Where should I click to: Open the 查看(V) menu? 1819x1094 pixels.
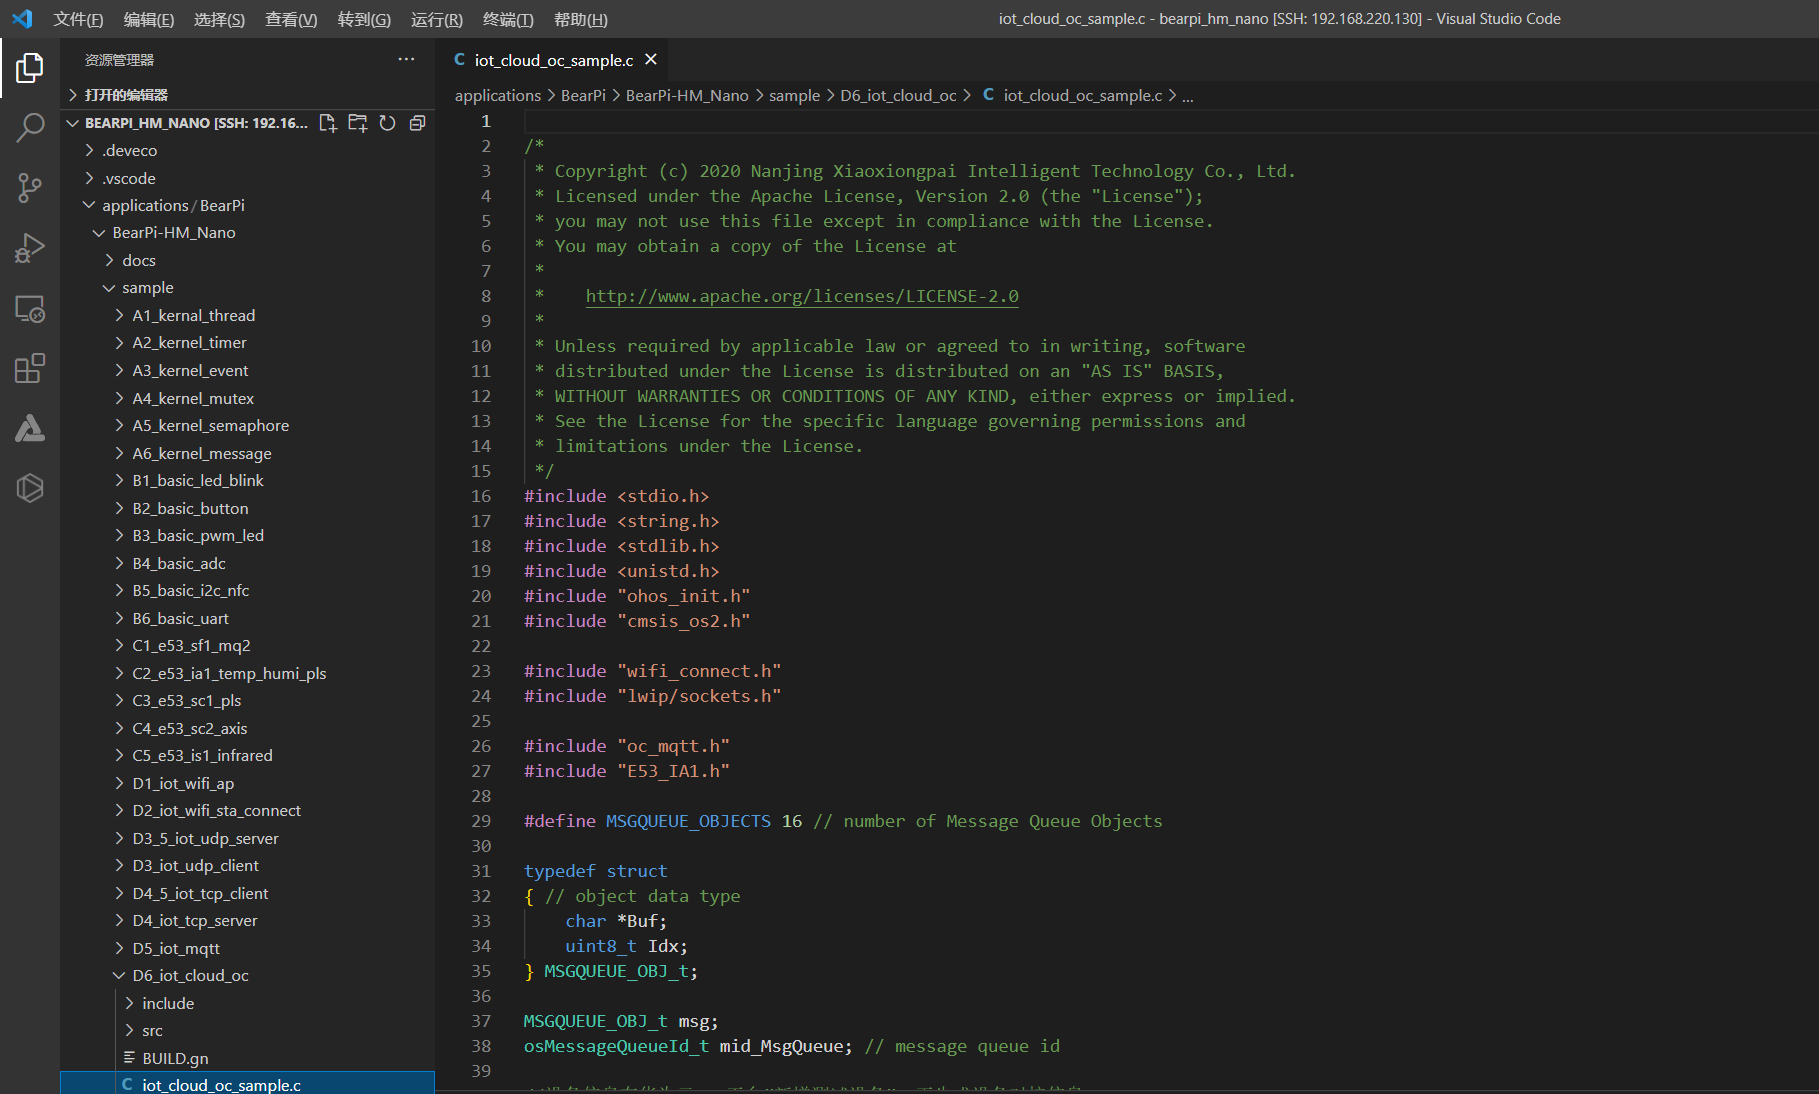(x=291, y=19)
